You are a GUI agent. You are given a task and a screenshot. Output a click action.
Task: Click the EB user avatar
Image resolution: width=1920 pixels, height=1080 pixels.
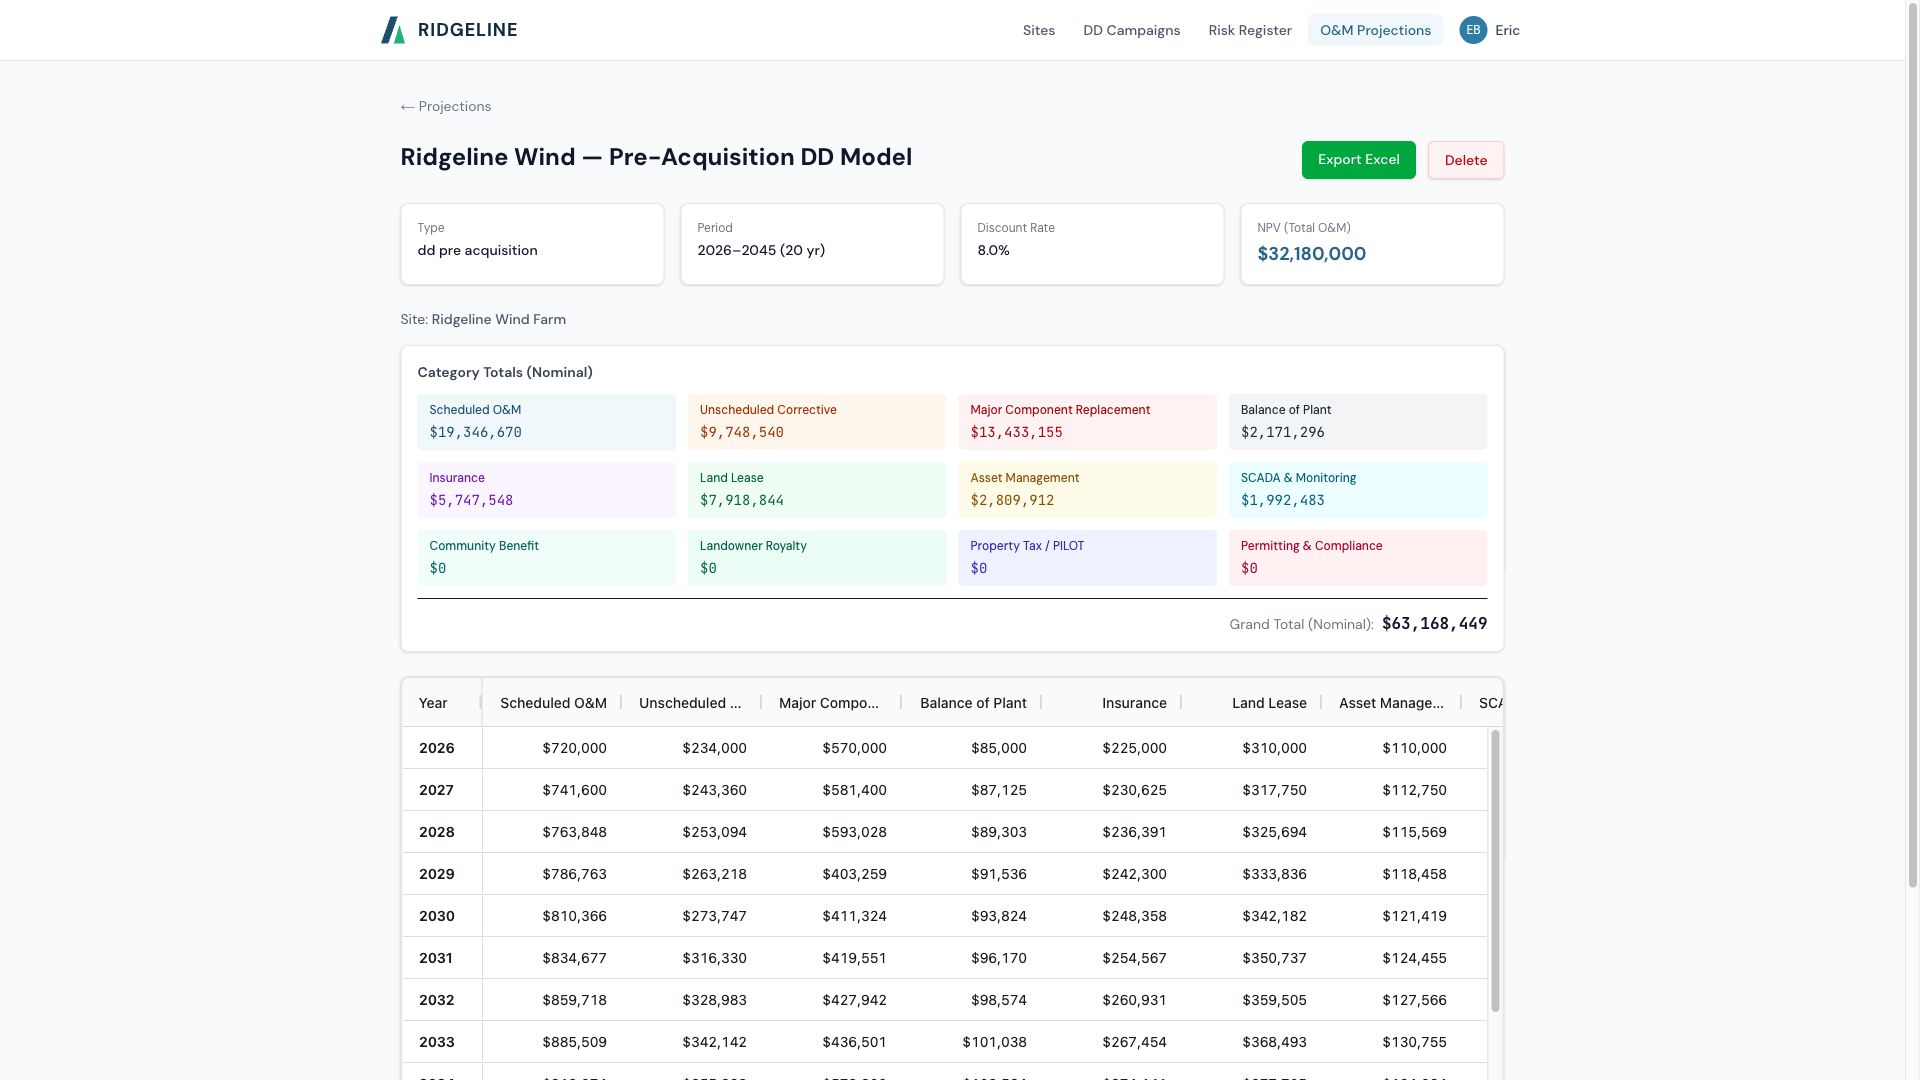[x=1473, y=30]
